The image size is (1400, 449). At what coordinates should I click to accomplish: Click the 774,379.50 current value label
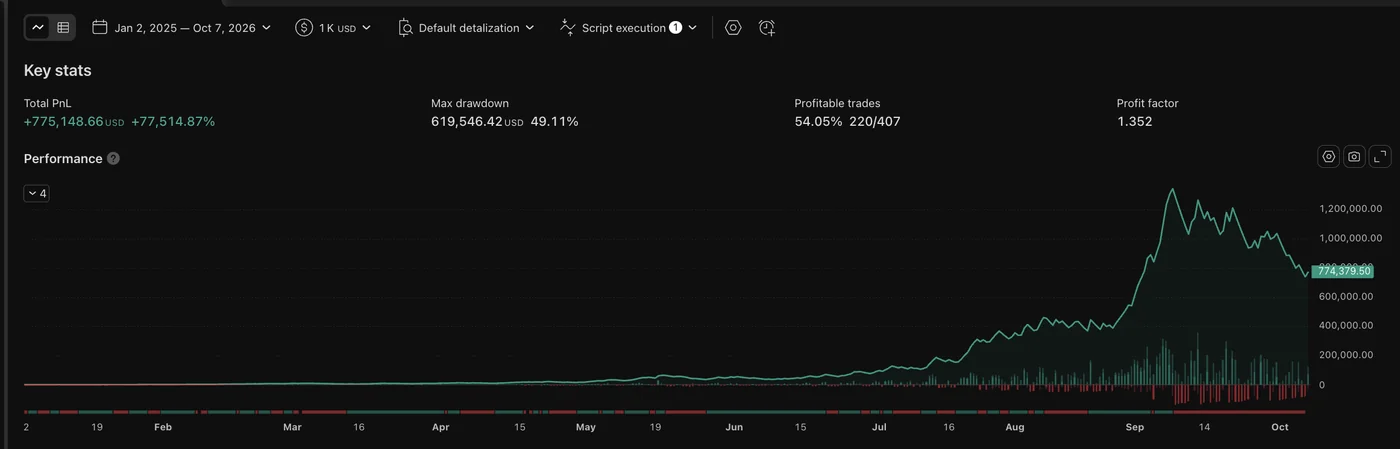tap(1344, 271)
